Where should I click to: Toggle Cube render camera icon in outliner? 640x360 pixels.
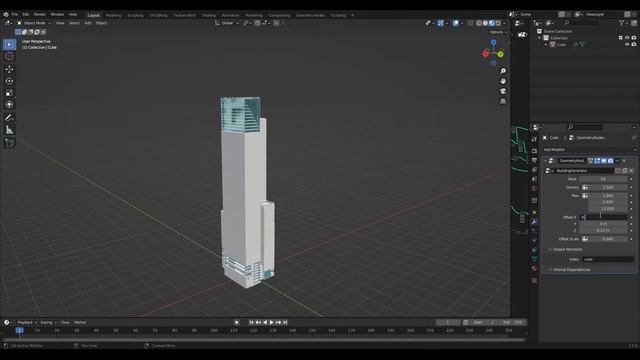click(x=634, y=44)
